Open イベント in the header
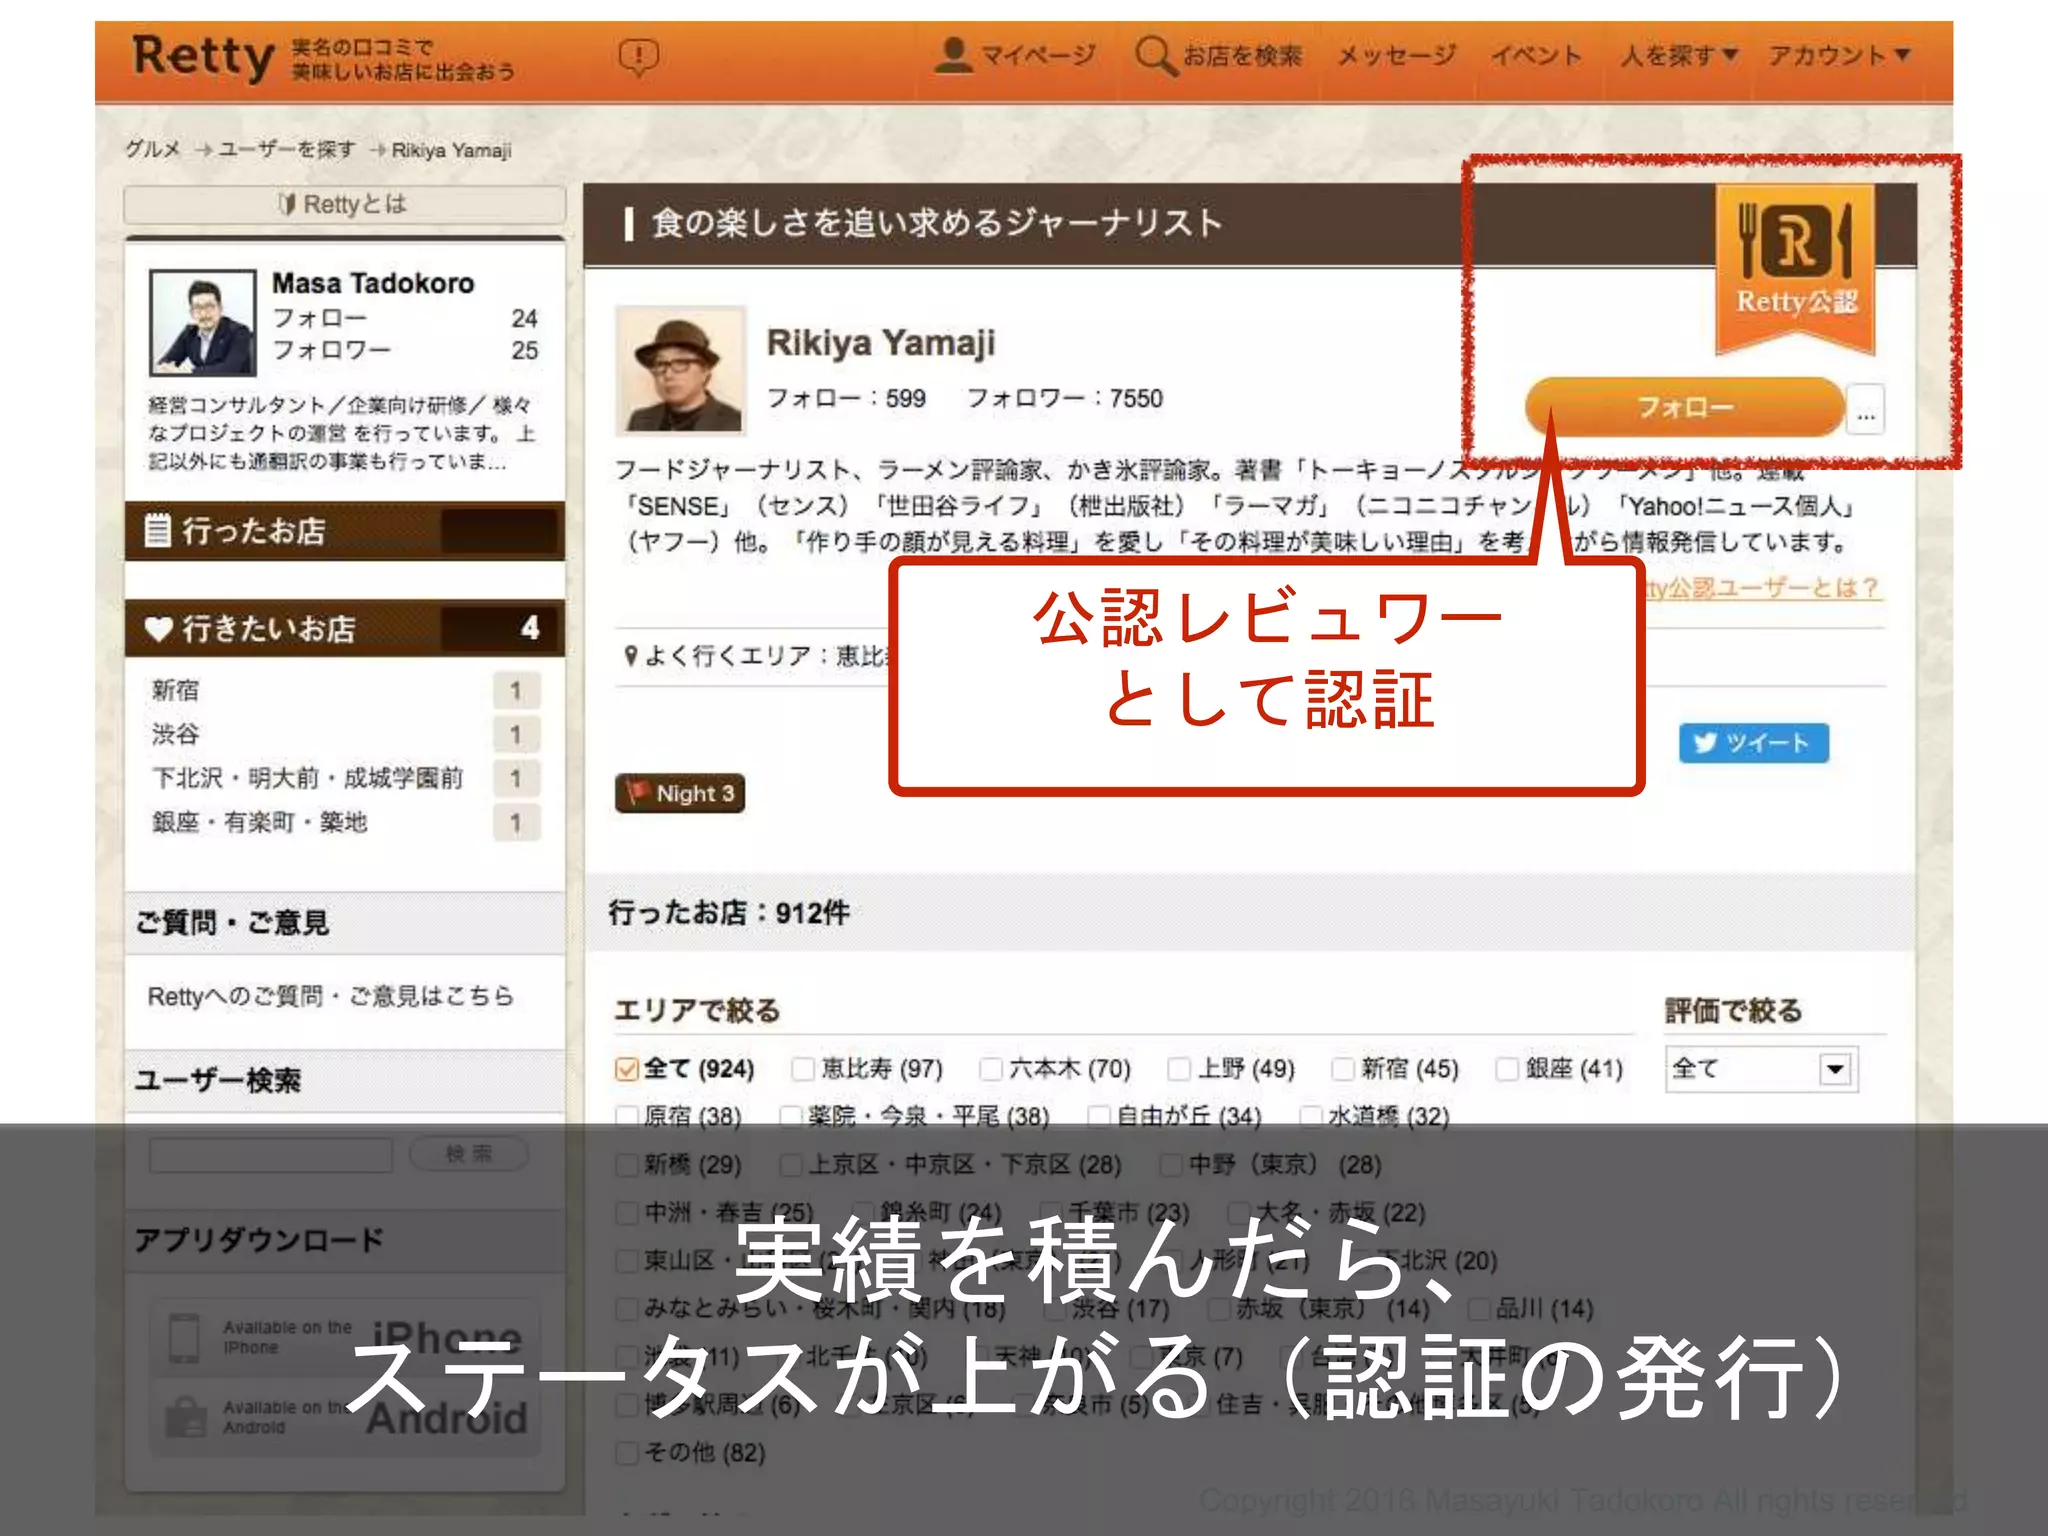The height and width of the screenshot is (1536, 2048). (x=1536, y=55)
